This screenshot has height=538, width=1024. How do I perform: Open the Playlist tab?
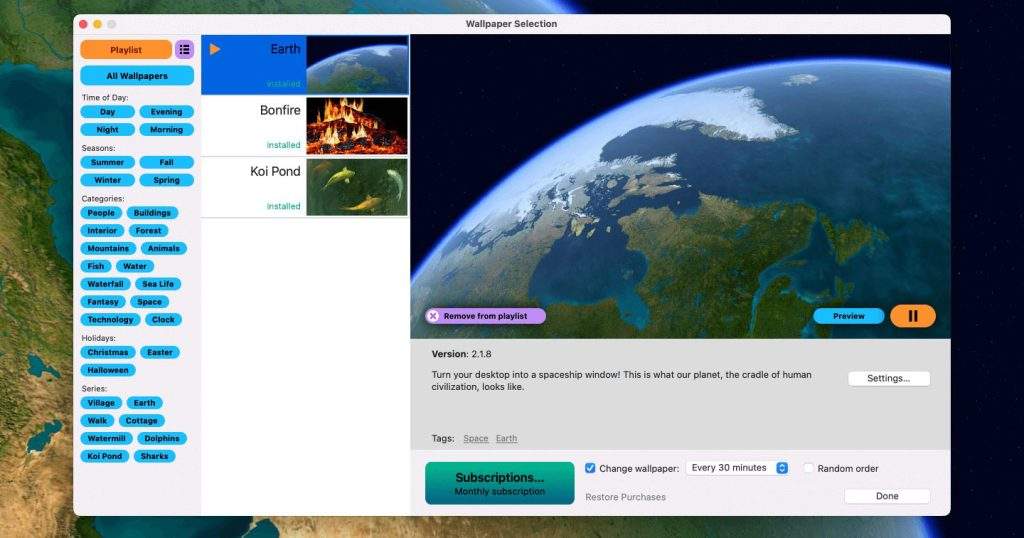126,50
